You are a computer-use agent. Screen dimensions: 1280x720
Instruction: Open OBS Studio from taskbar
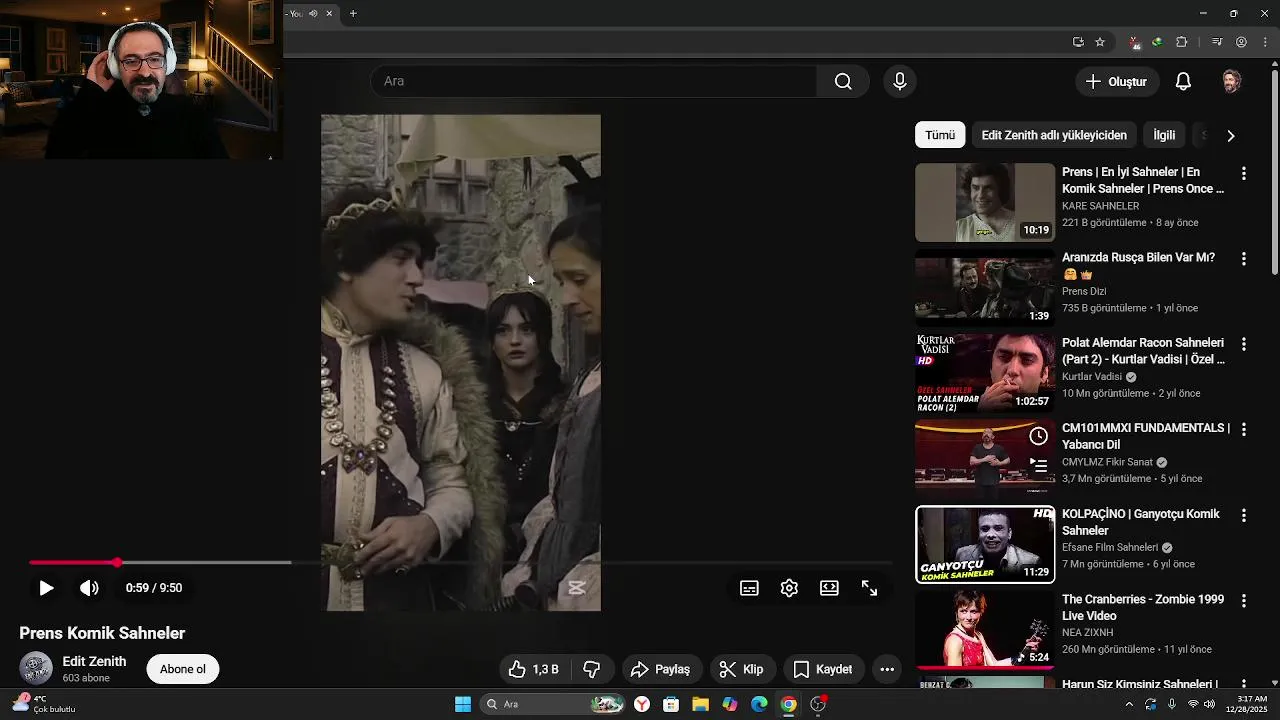tap(818, 704)
